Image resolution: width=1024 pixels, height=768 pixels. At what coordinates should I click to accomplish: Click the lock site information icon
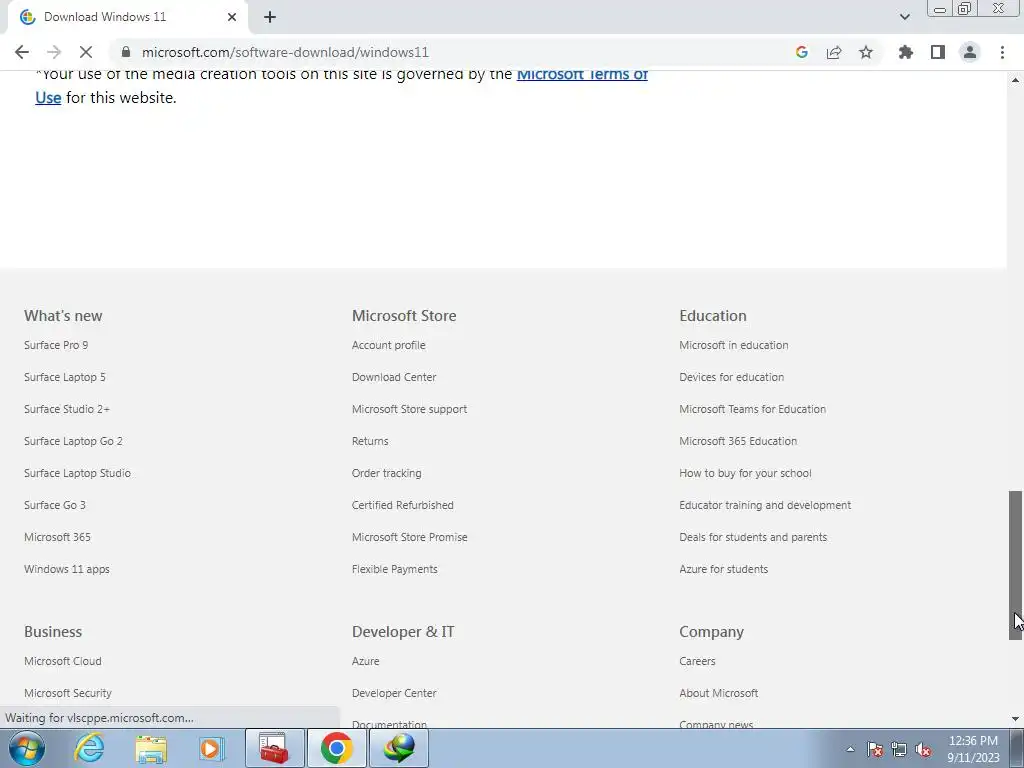click(126, 52)
